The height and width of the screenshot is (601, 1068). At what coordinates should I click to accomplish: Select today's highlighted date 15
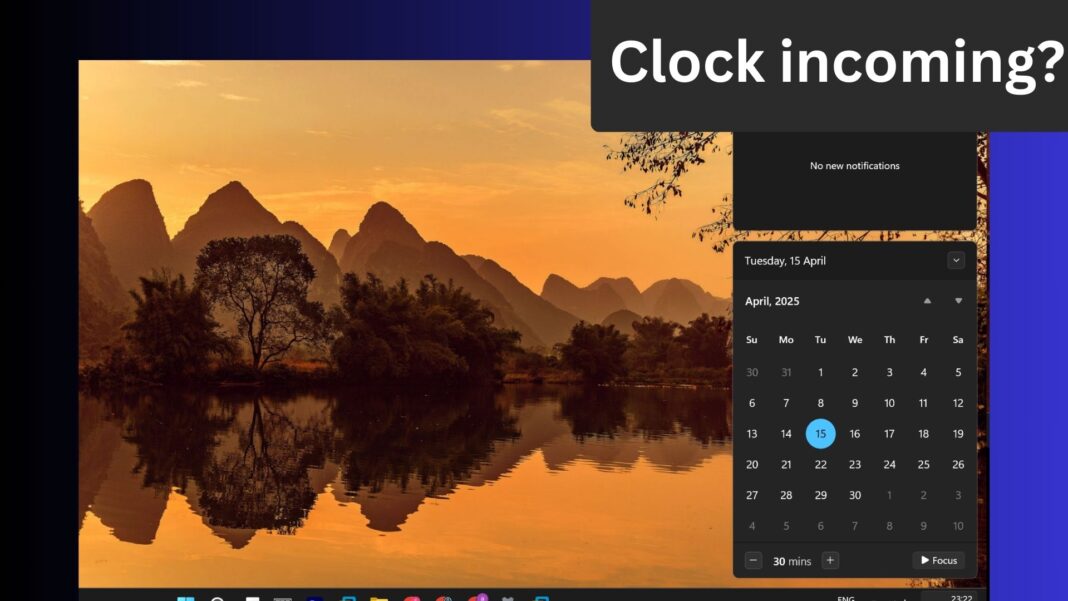click(x=820, y=434)
